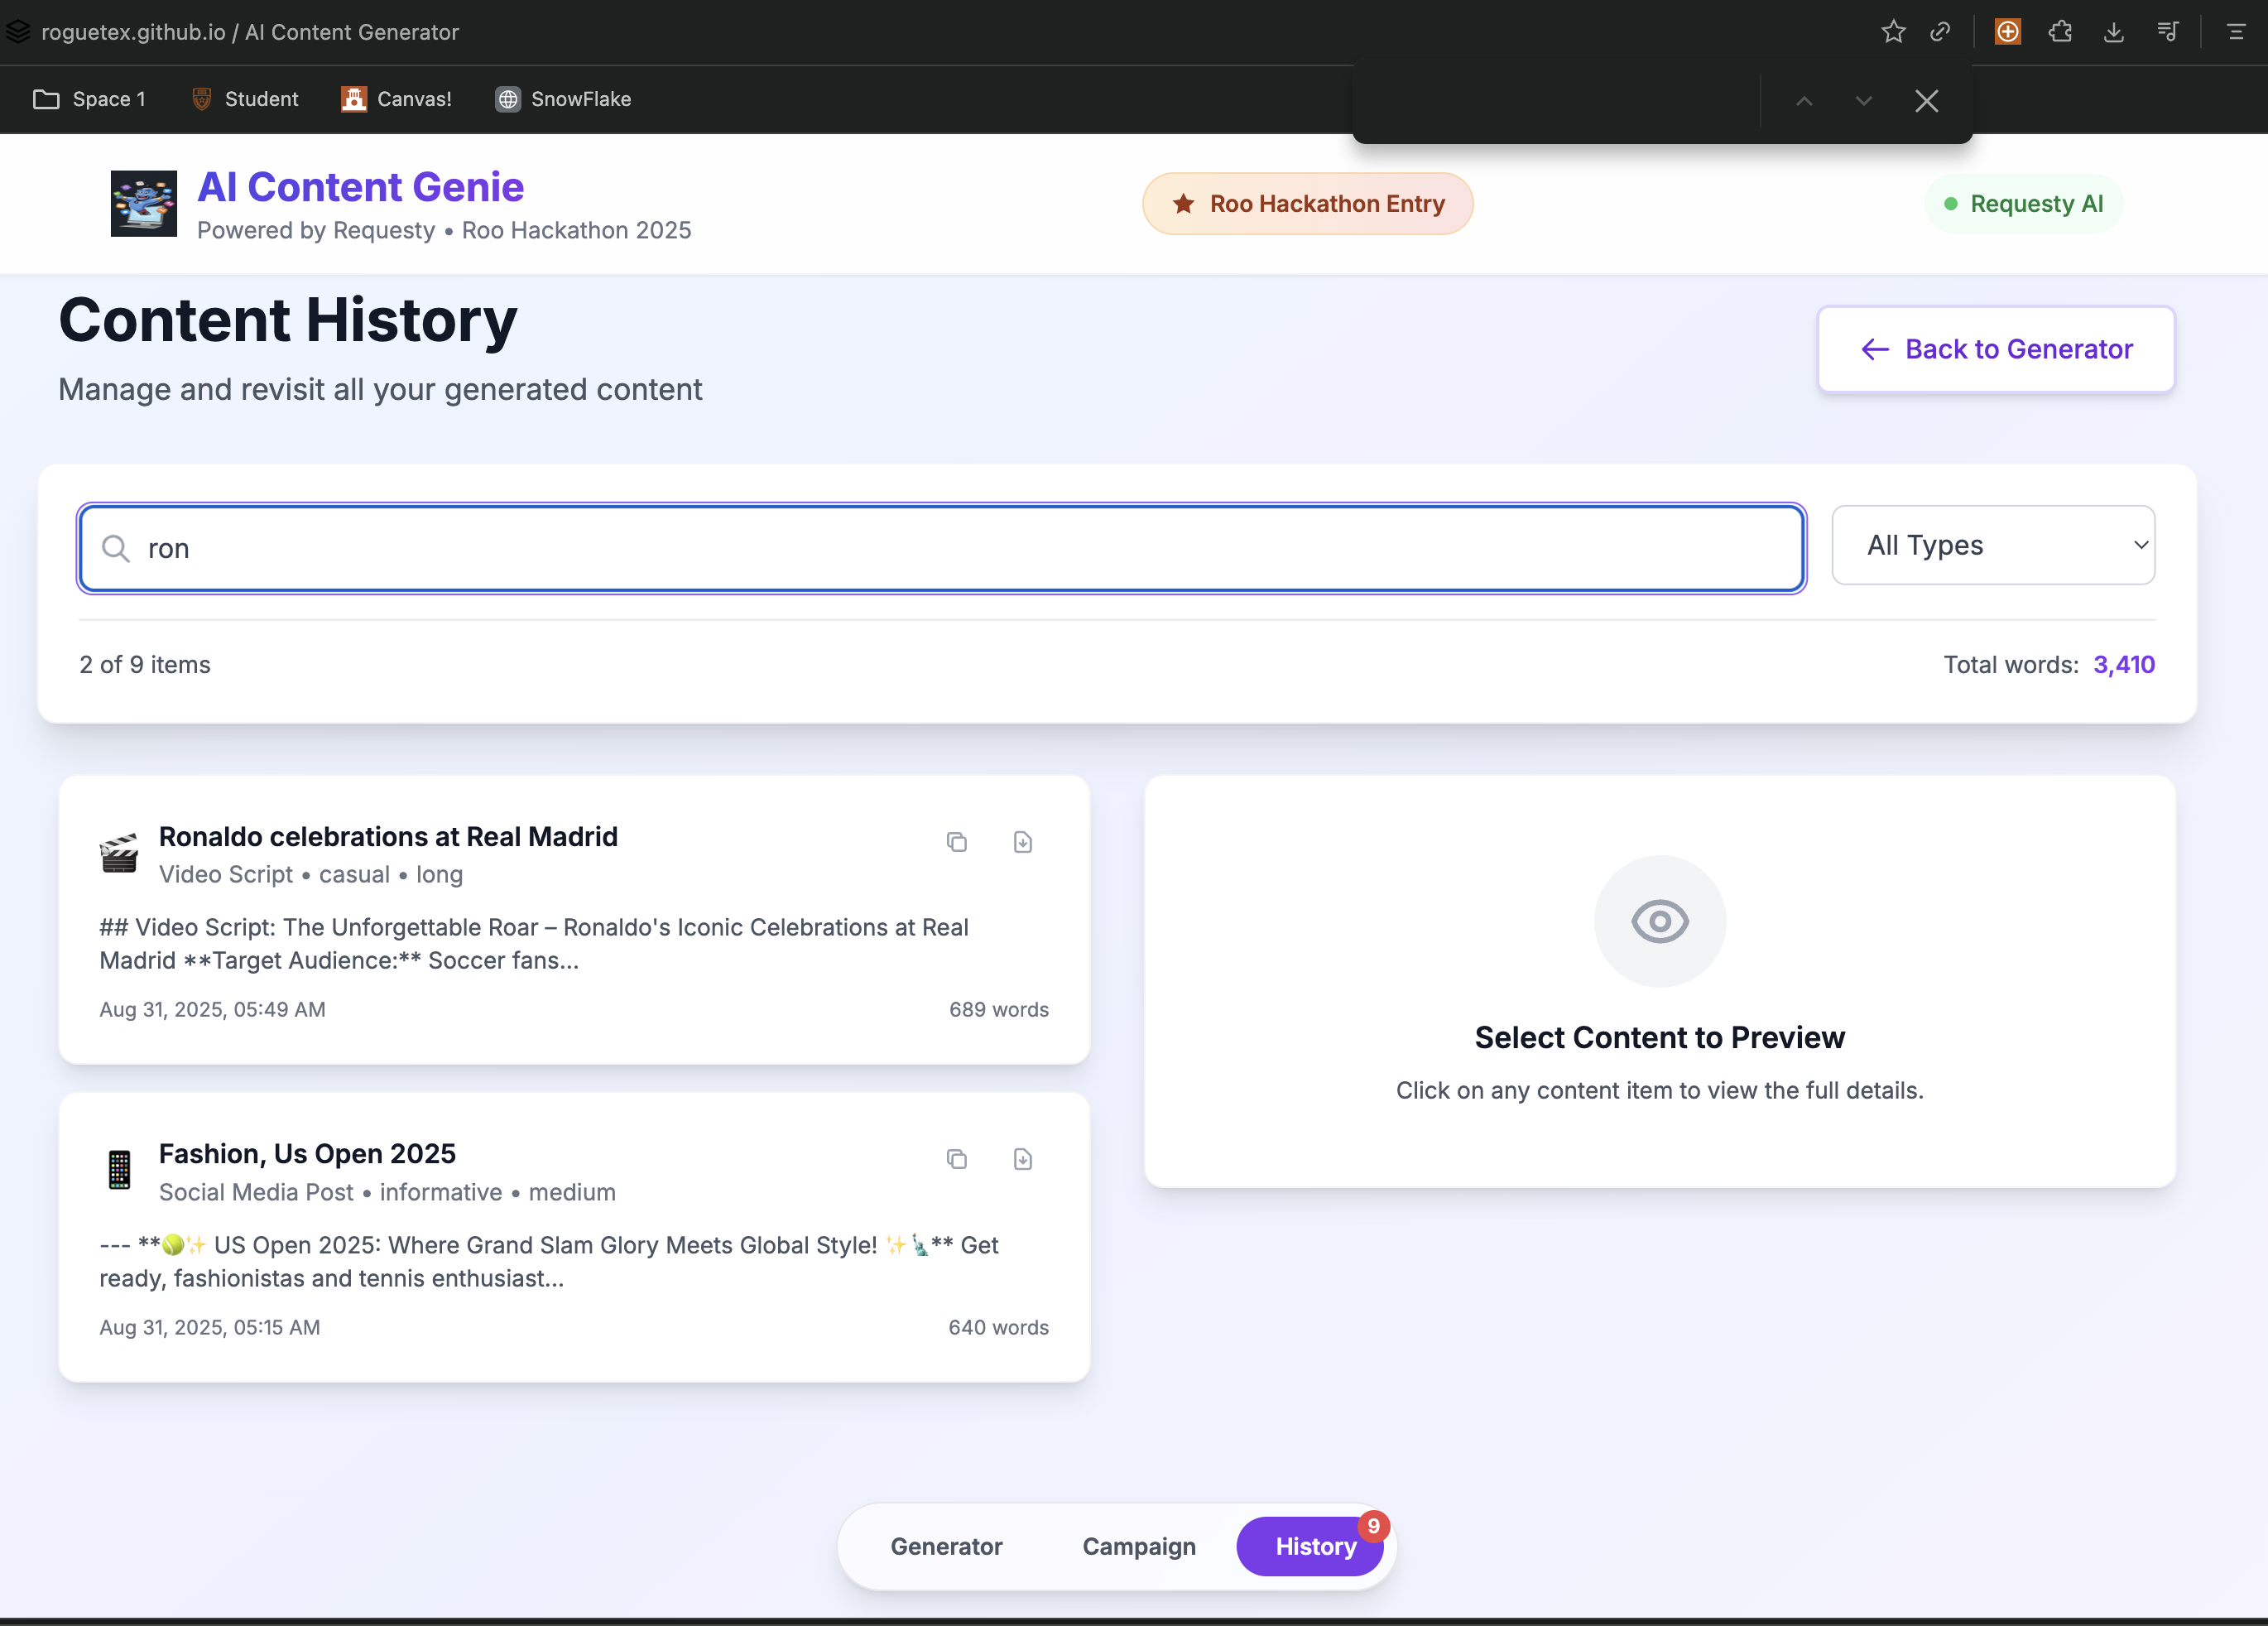Screen dimensions: 2268x1626
Task: Switch to the Generator tab
Action: 946,1546
